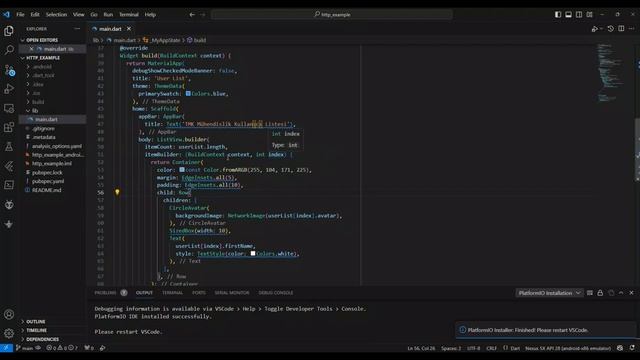Image resolution: width=640 pixels, height=360 pixels.
Task: Switch to the Serial Monitor tab
Action: click(232, 293)
